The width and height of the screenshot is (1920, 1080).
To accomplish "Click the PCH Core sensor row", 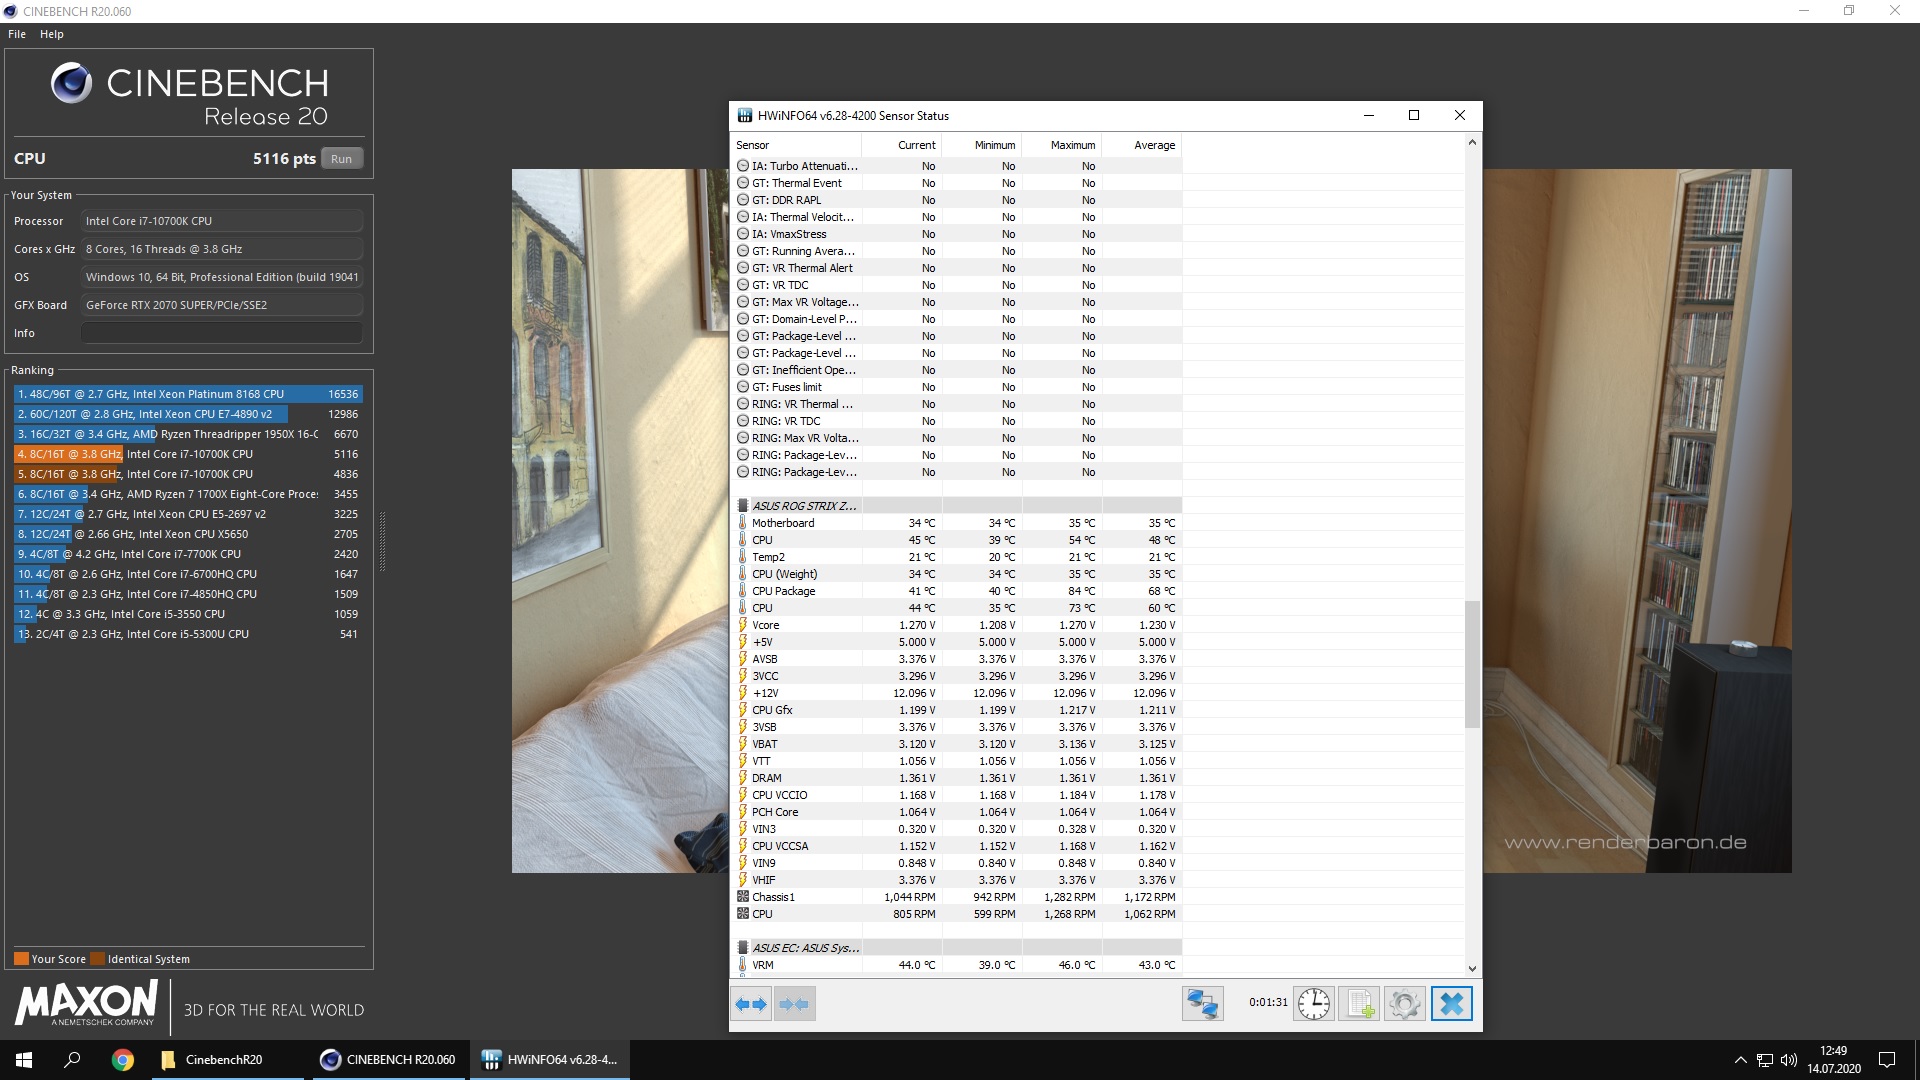I will point(957,812).
